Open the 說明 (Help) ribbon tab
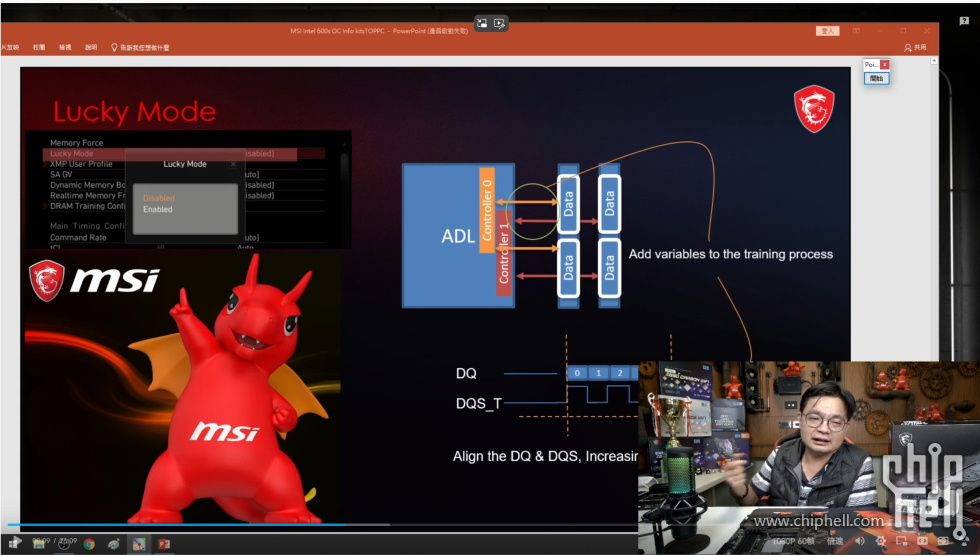The height and width of the screenshot is (556, 980). coord(91,47)
